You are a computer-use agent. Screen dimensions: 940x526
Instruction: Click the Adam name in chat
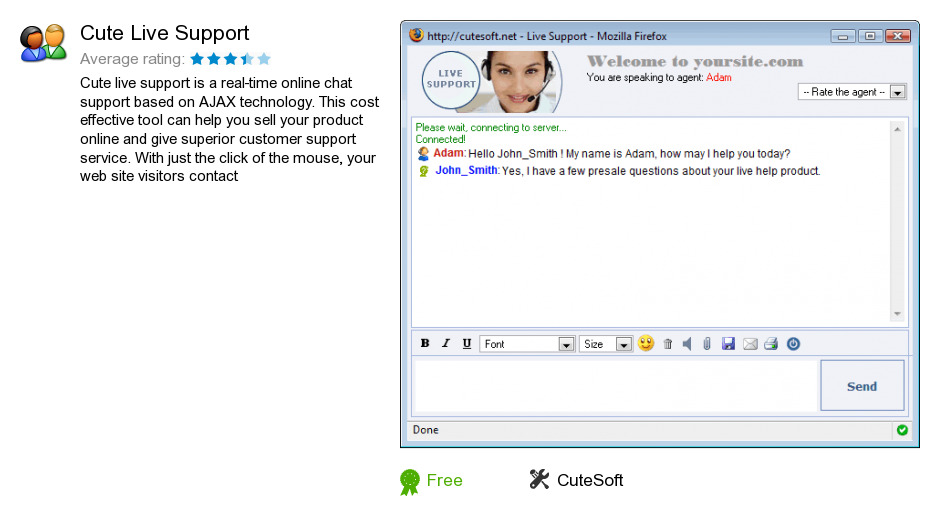tap(448, 153)
